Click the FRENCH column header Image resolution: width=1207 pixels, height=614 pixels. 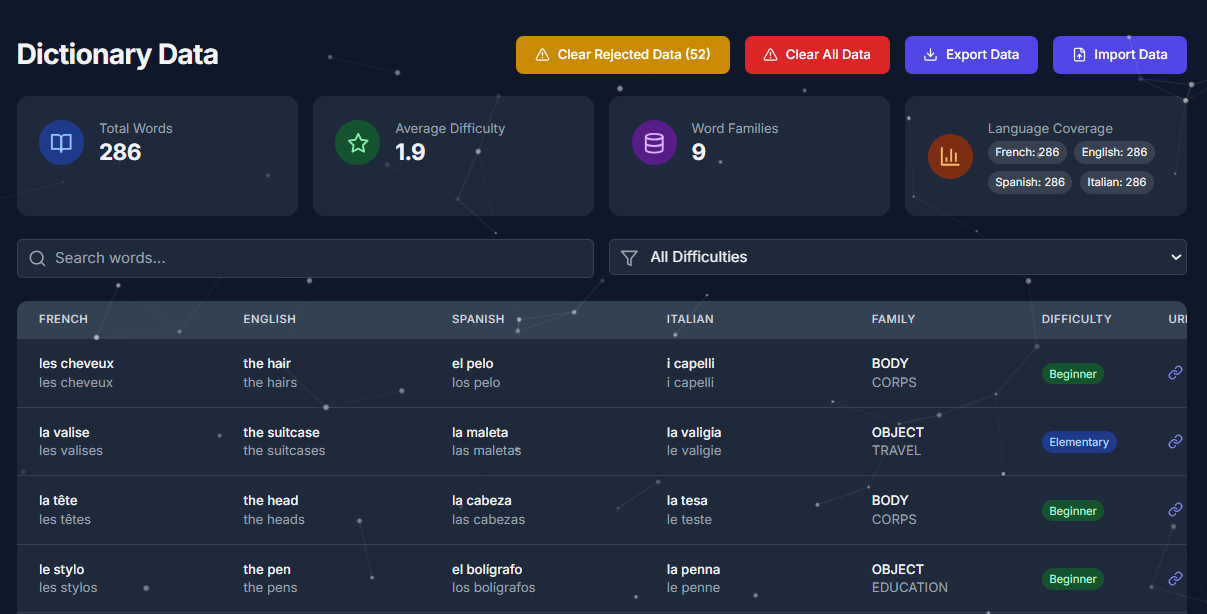64,319
